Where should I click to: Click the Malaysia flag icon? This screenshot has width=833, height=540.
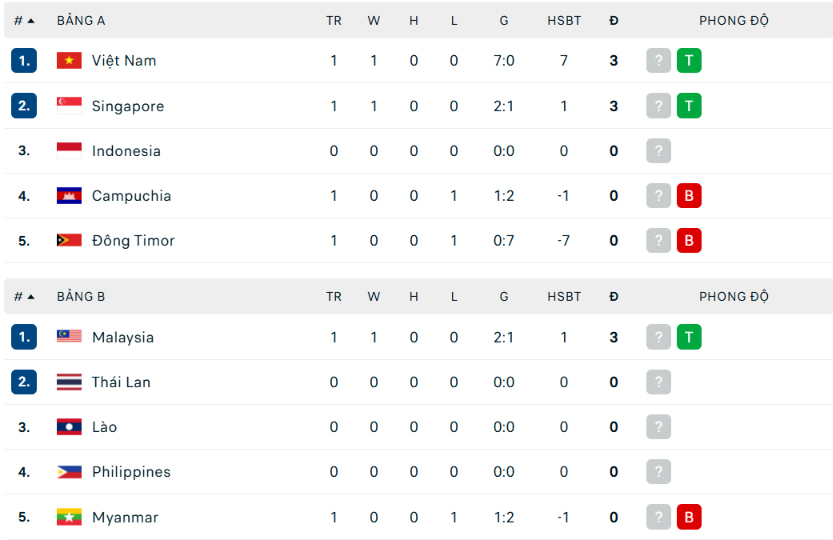click(x=69, y=337)
